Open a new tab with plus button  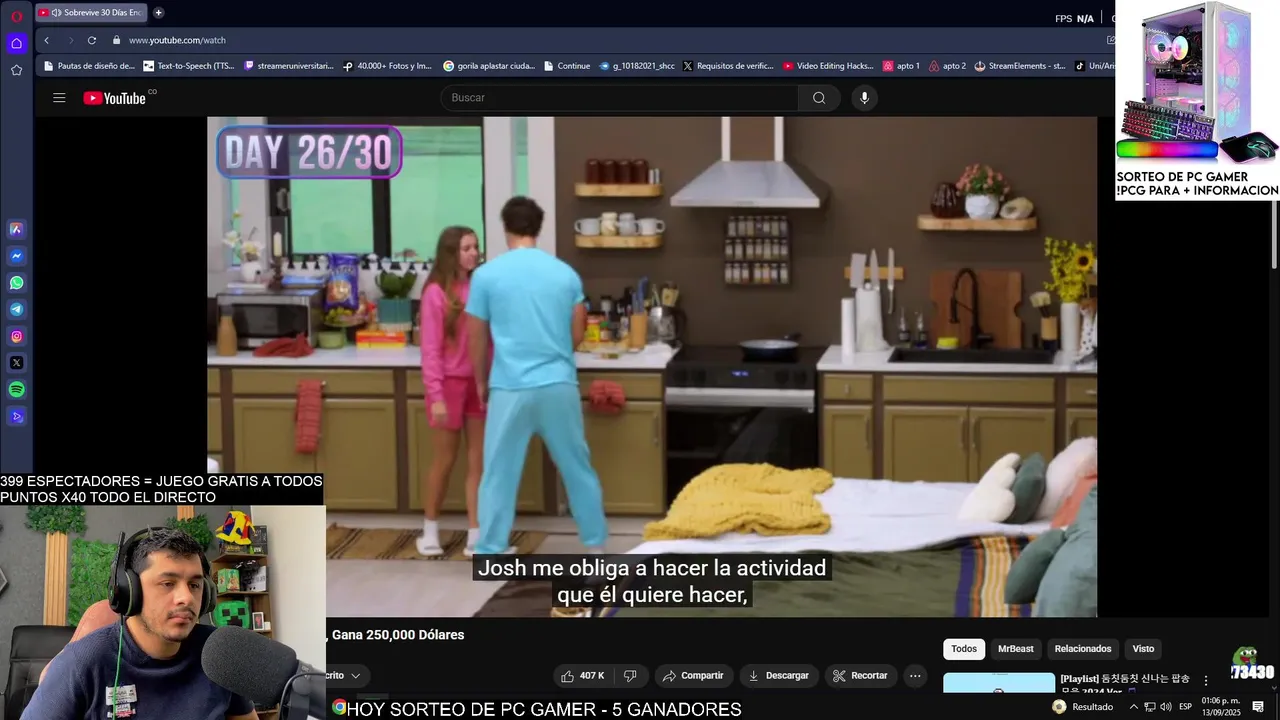click(x=158, y=13)
